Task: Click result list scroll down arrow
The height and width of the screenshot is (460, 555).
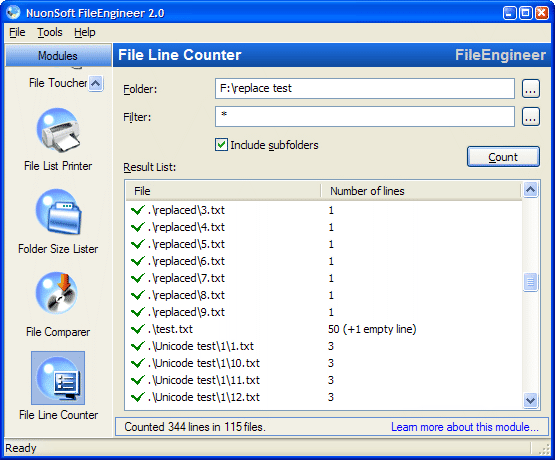Action: click(x=530, y=400)
